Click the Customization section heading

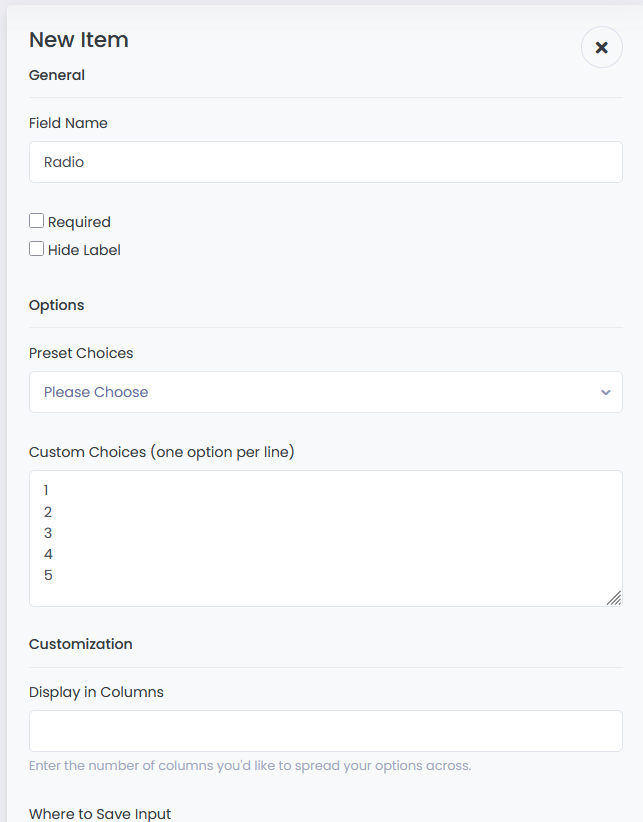[x=80, y=644]
